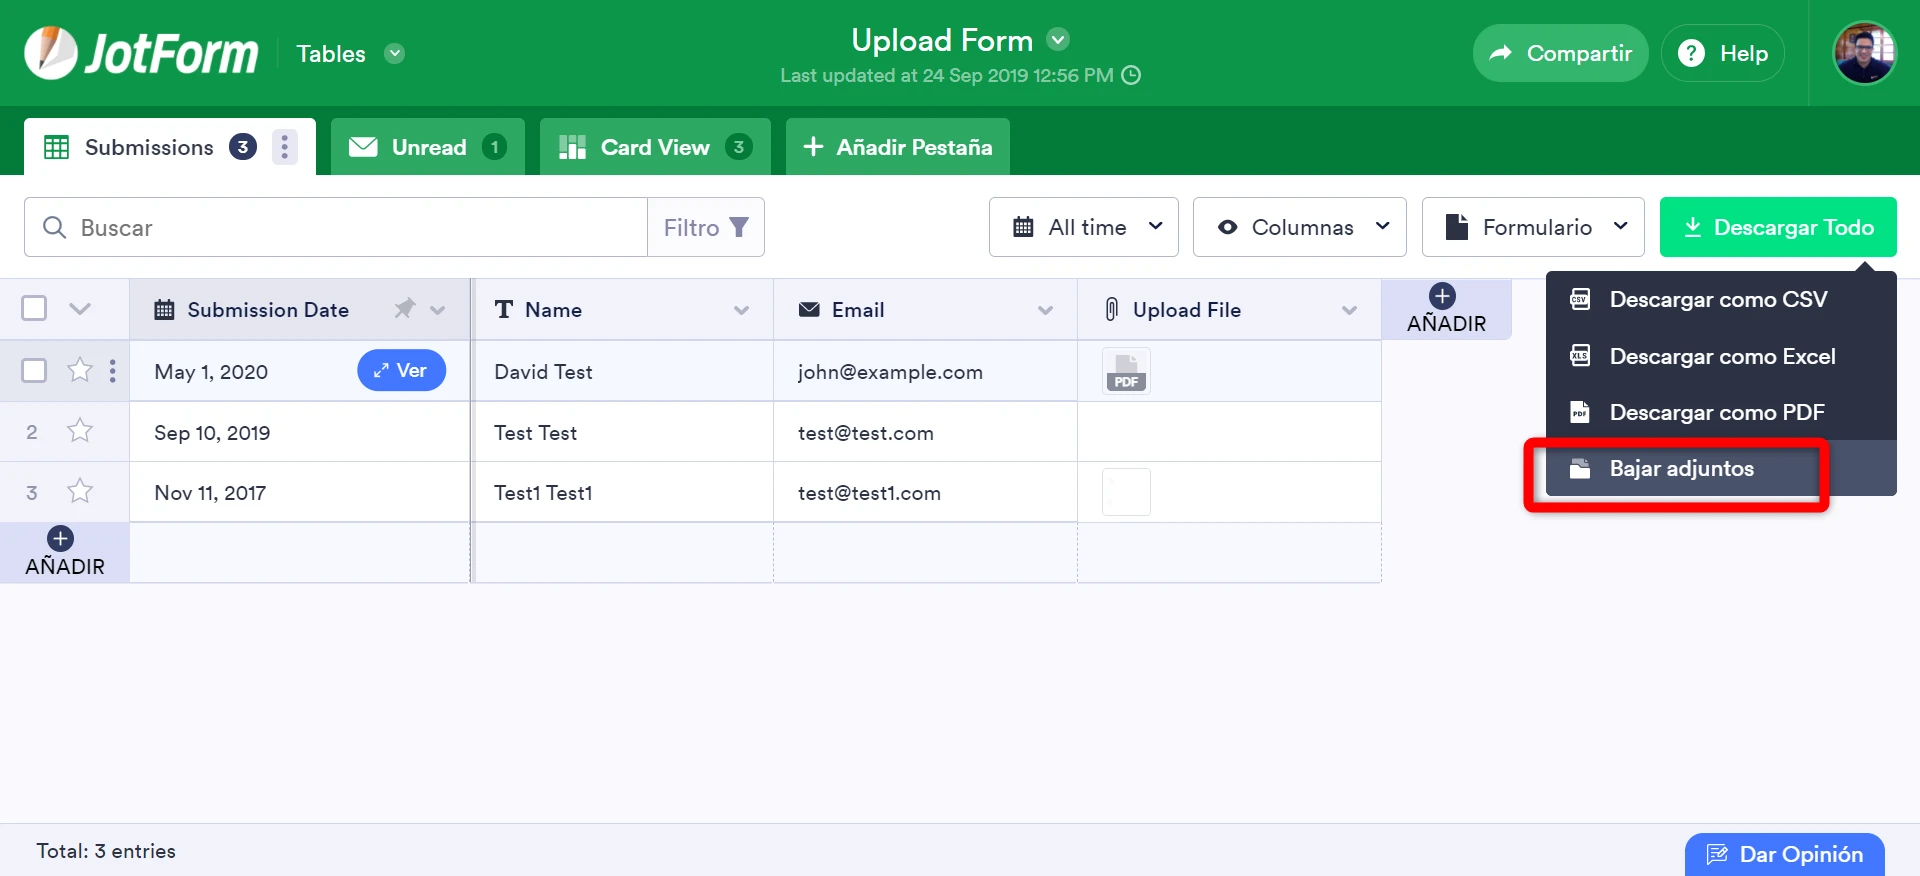The height and width of the screenshot is (876, 1920).
Task: Expand the Formulario dropdown
Action: point(1533,227)
